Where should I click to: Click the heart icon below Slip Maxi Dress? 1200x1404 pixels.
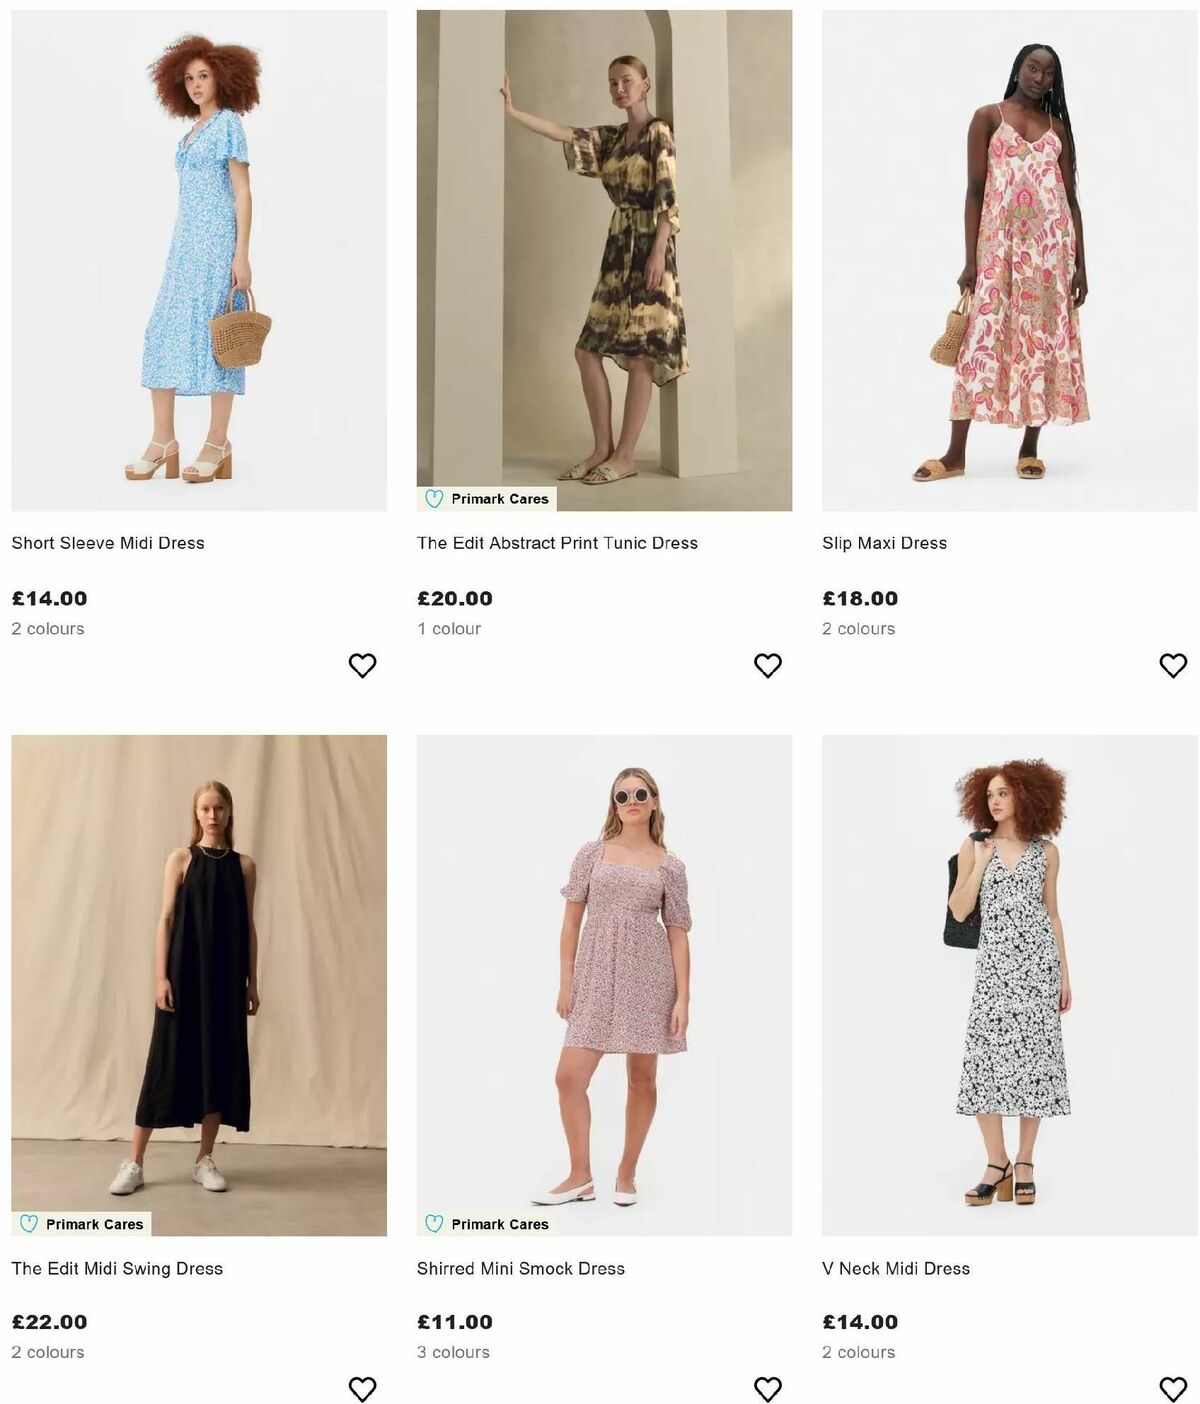point(1173,664)
